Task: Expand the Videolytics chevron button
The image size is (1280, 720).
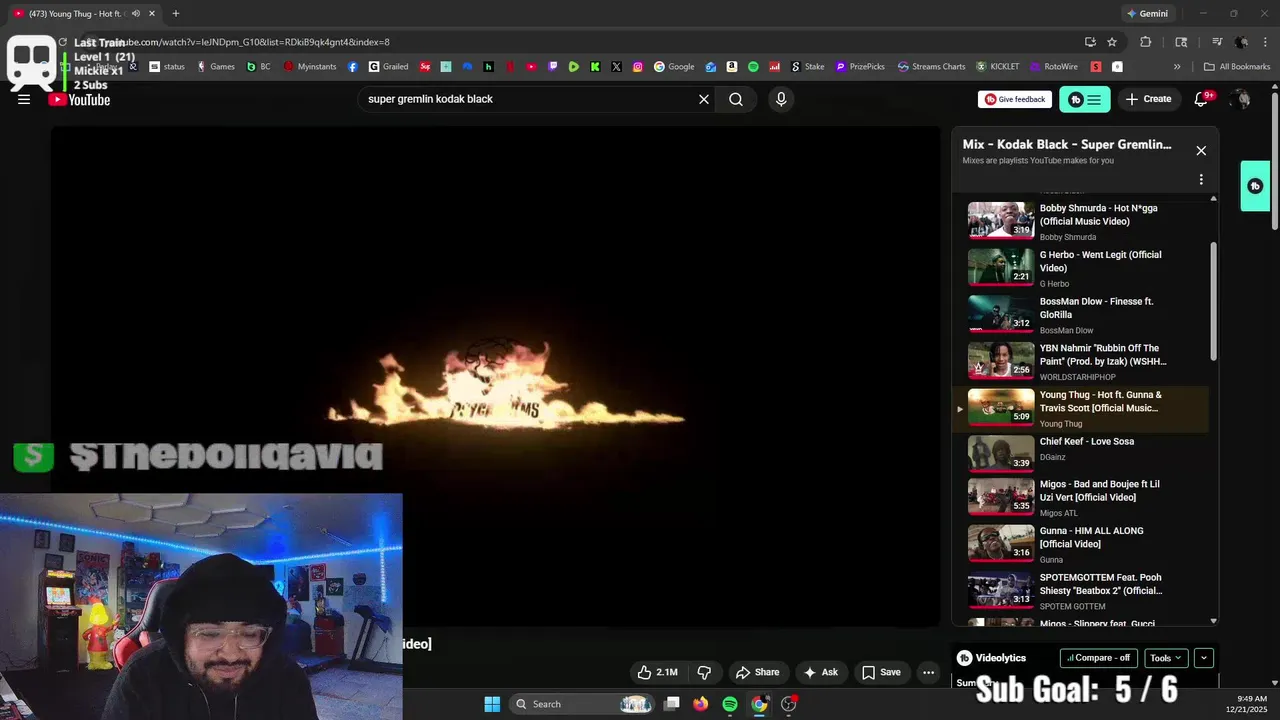Action: 1204,658
